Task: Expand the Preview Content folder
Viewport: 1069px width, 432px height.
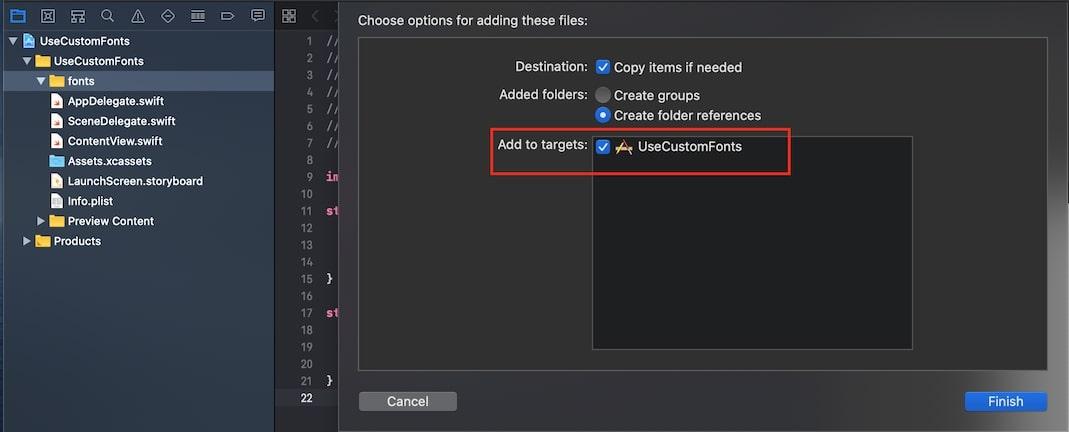Action: point(41,221)
